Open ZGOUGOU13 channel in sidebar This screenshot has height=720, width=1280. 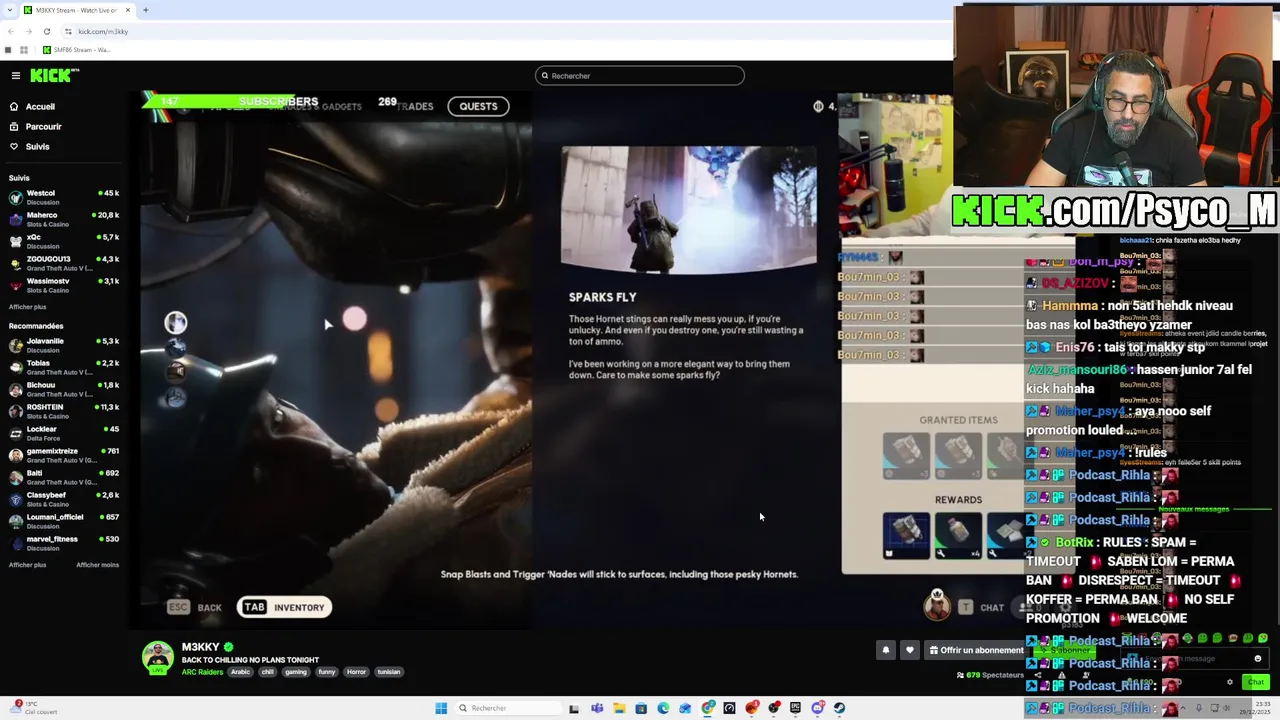click(x=64, y=263)
